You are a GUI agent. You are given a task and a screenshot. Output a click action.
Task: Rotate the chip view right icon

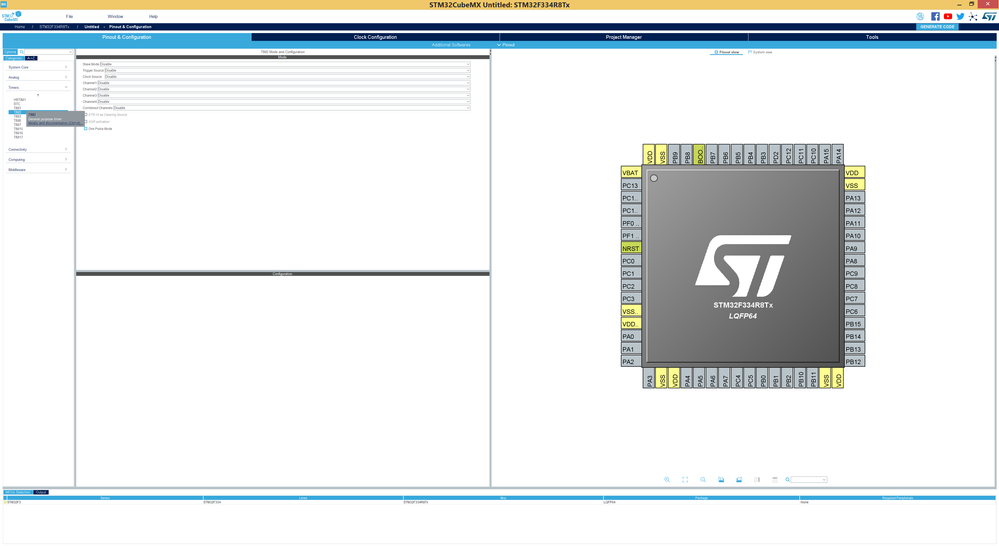click(x=739, y=480)
